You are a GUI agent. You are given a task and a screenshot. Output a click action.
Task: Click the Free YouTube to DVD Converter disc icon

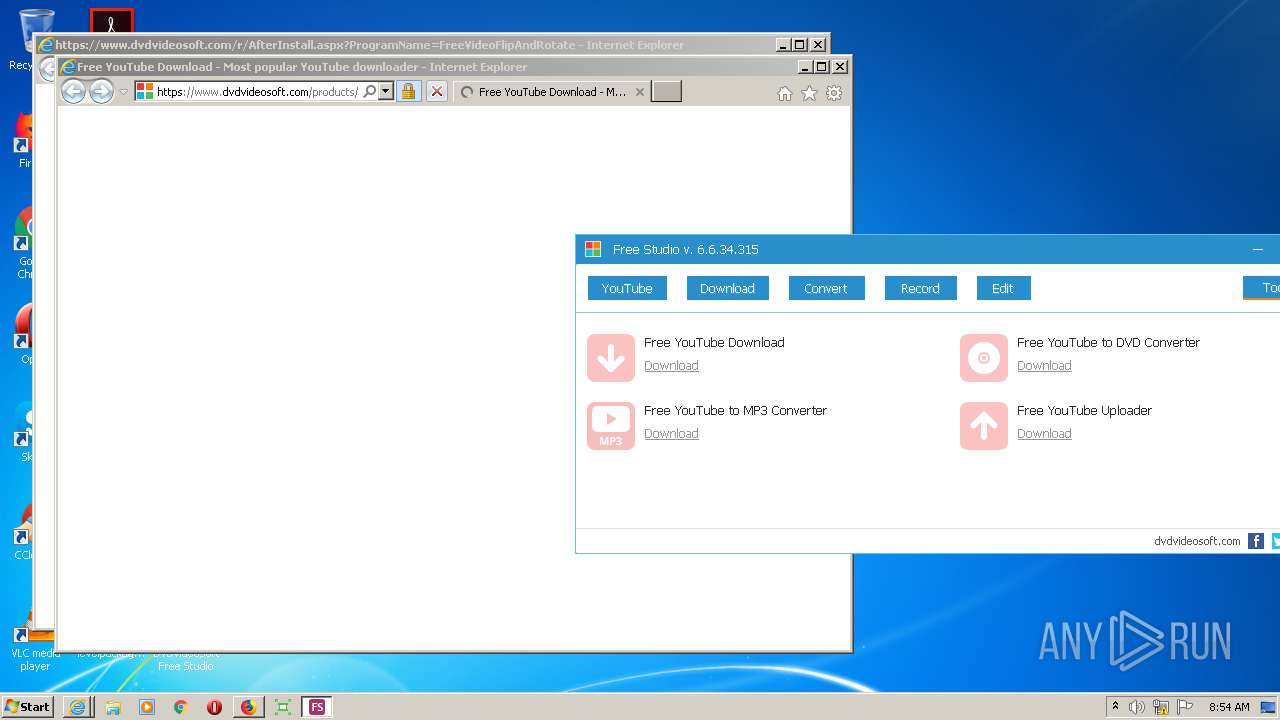[984, 358]
